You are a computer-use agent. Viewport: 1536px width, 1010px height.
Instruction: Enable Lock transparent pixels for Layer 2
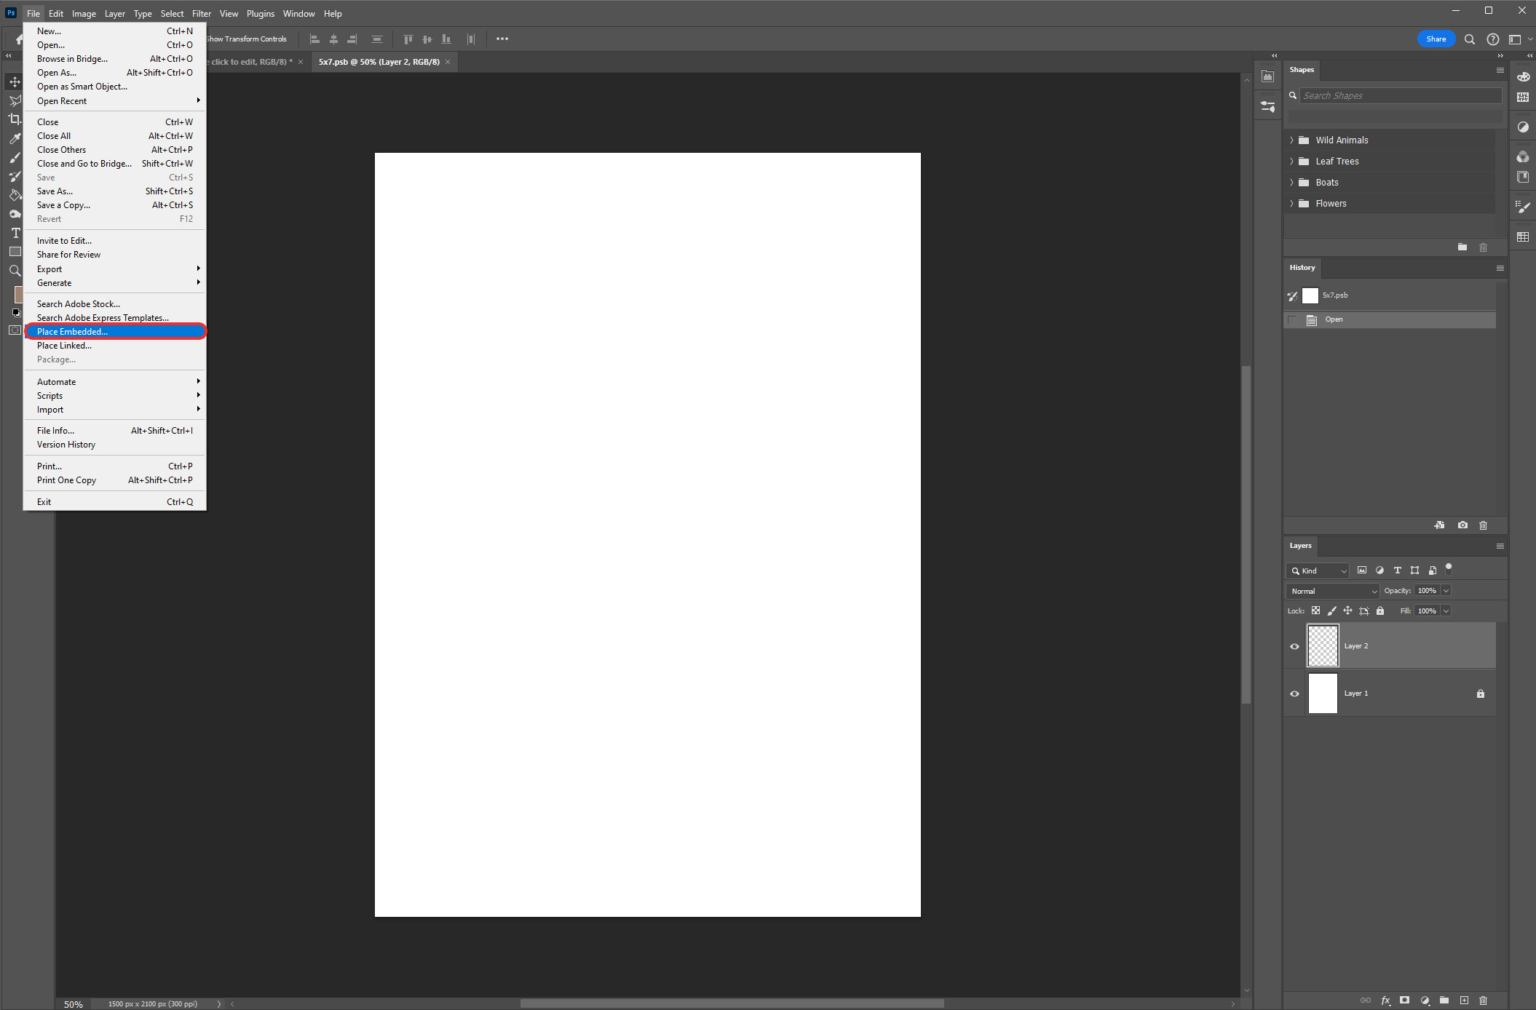click(1316, 610)
